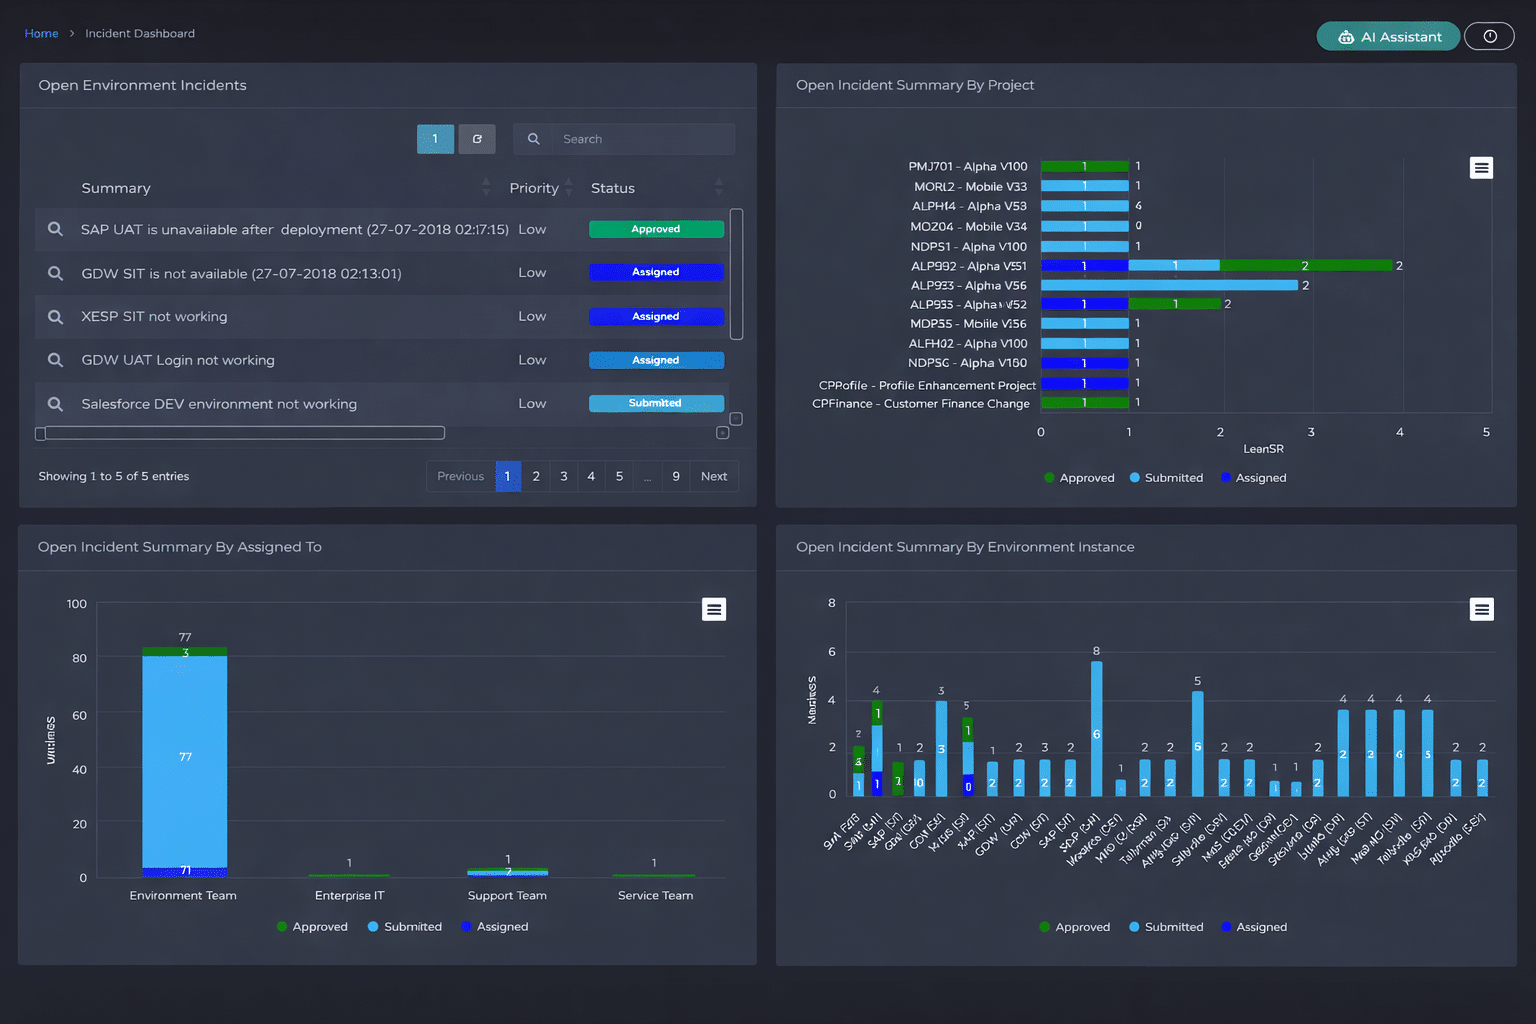The height and width of the screenshot is (1024, 1536).
Task: View details icon for GDW SIT incident
Action: 56,273
